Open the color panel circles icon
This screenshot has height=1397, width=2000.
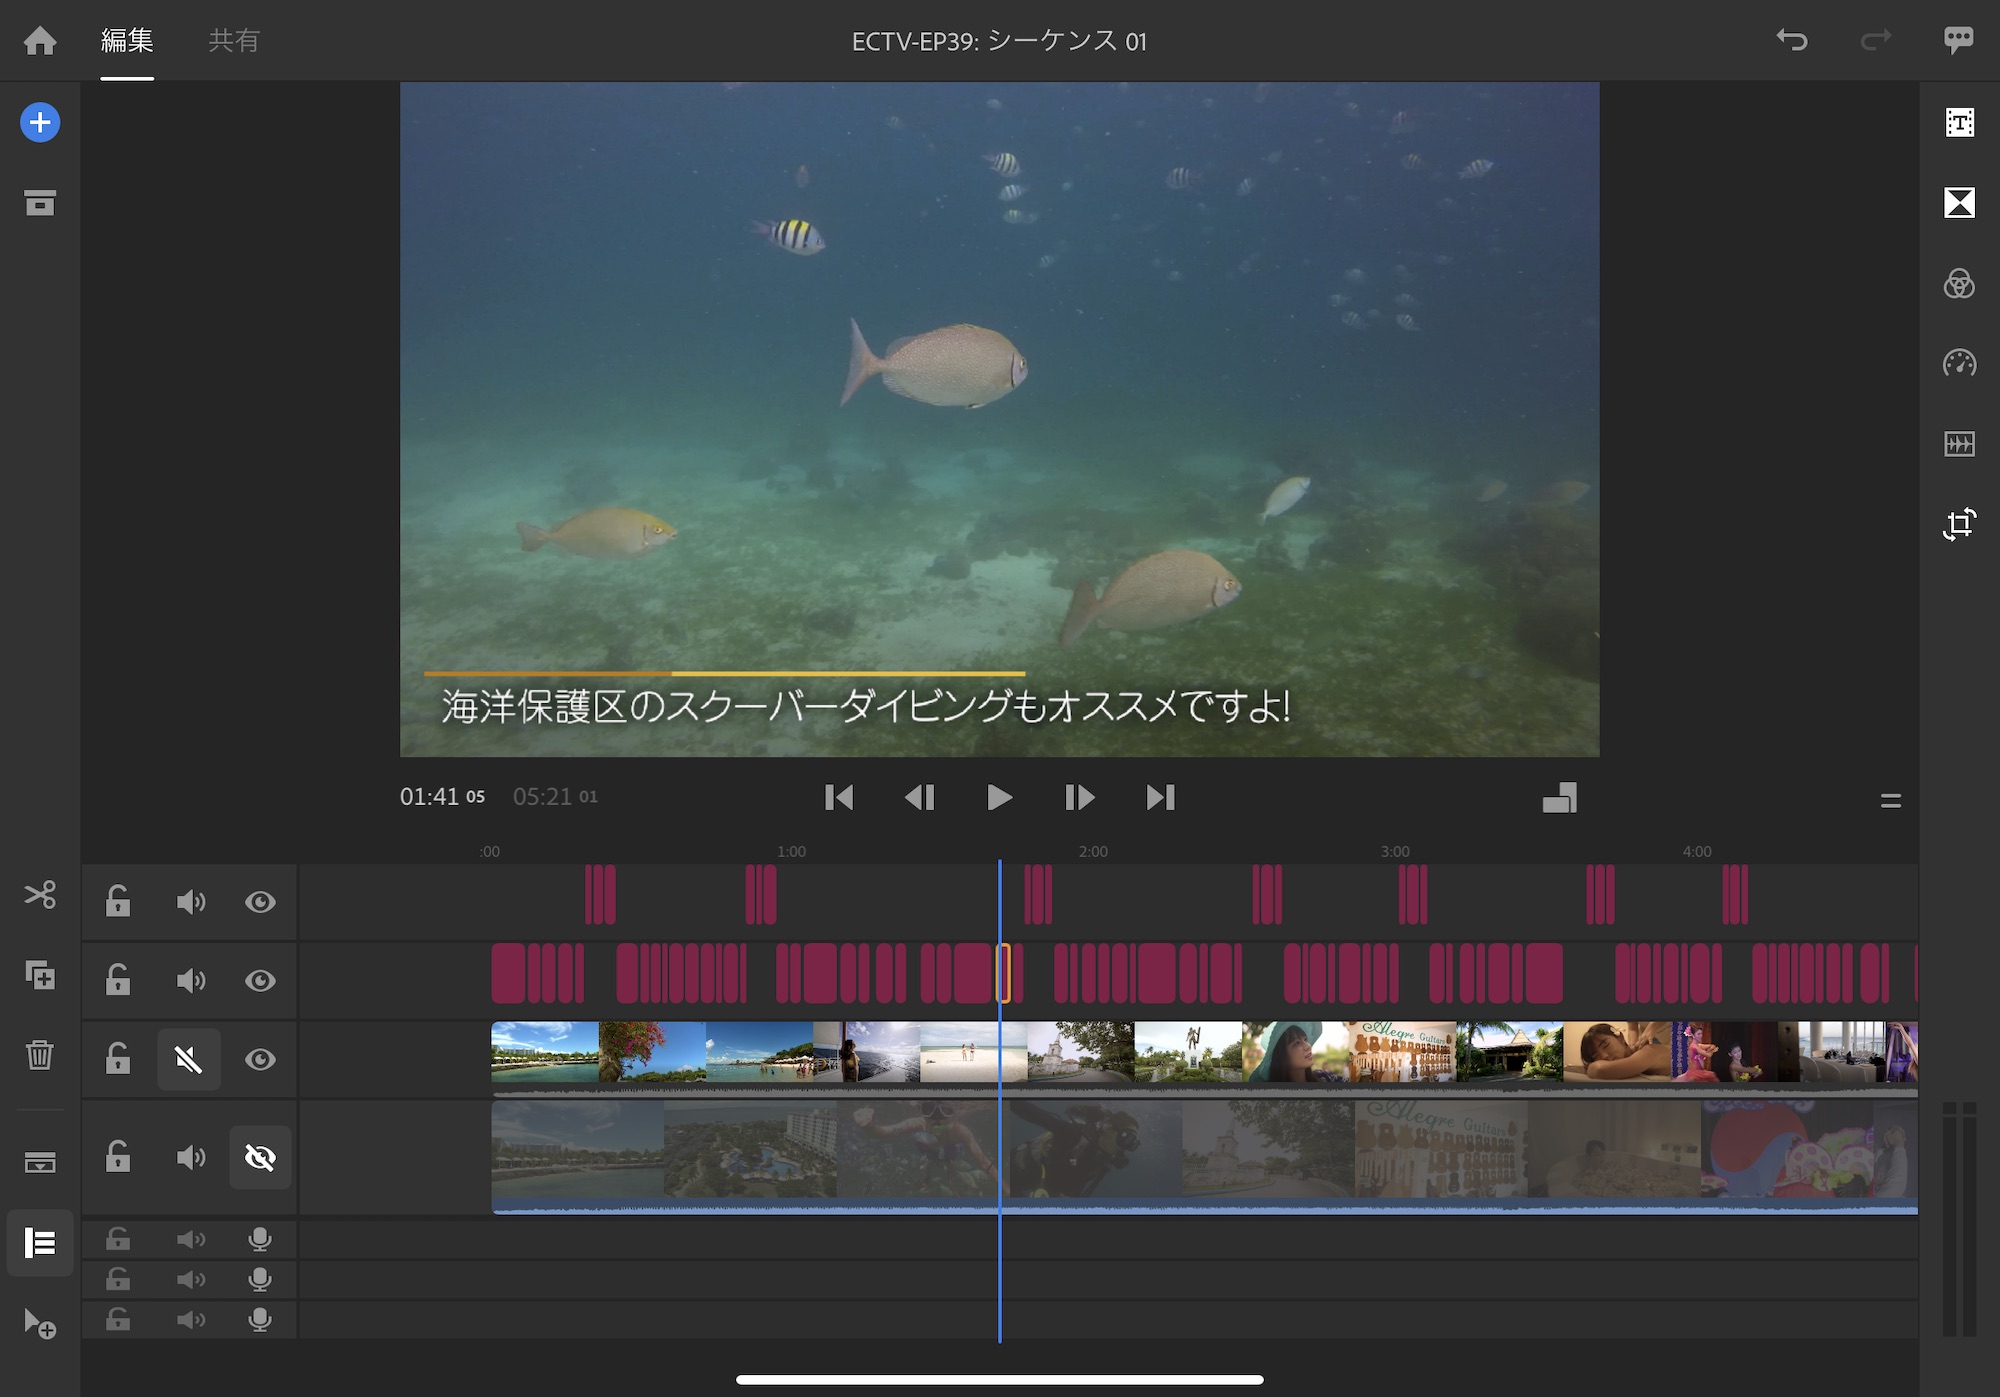[1959, 284]
